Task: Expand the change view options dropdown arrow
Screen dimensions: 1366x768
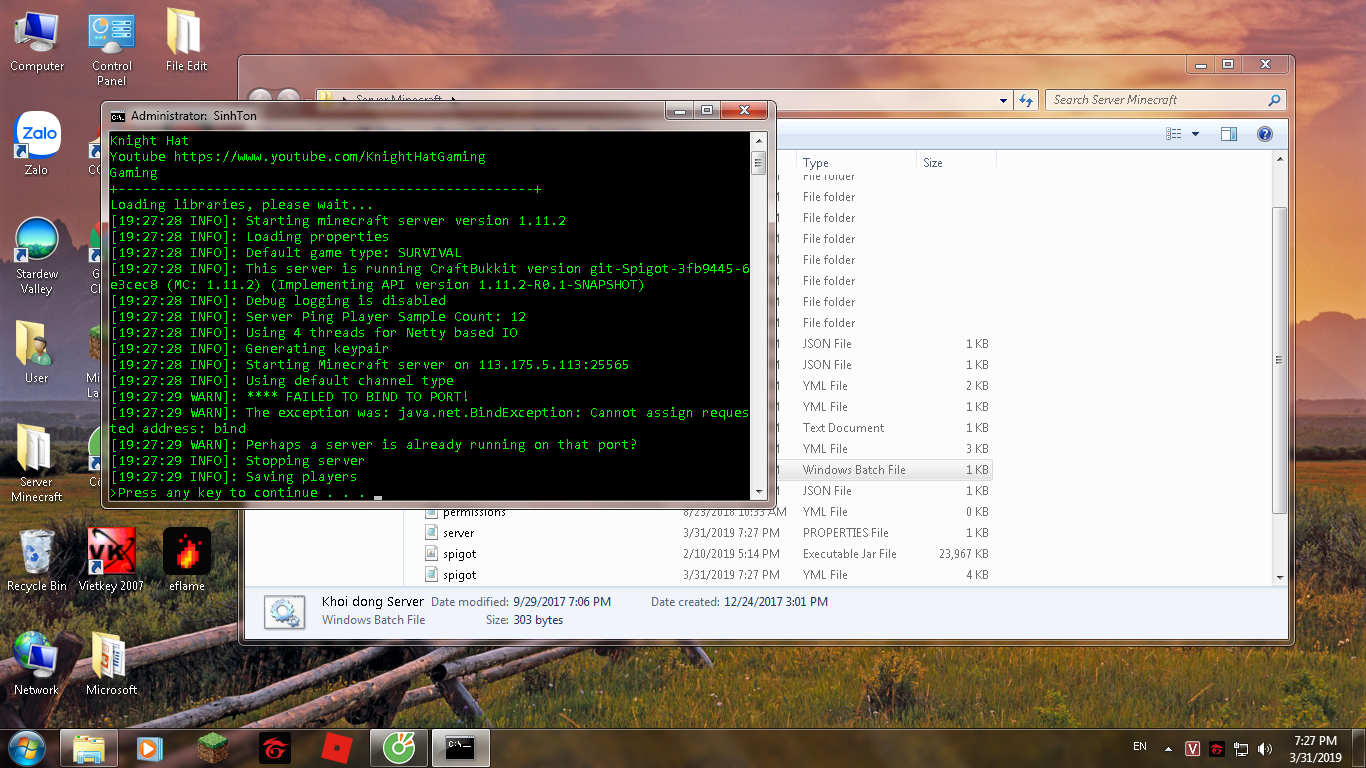Action: click(x=1195, y=134)
